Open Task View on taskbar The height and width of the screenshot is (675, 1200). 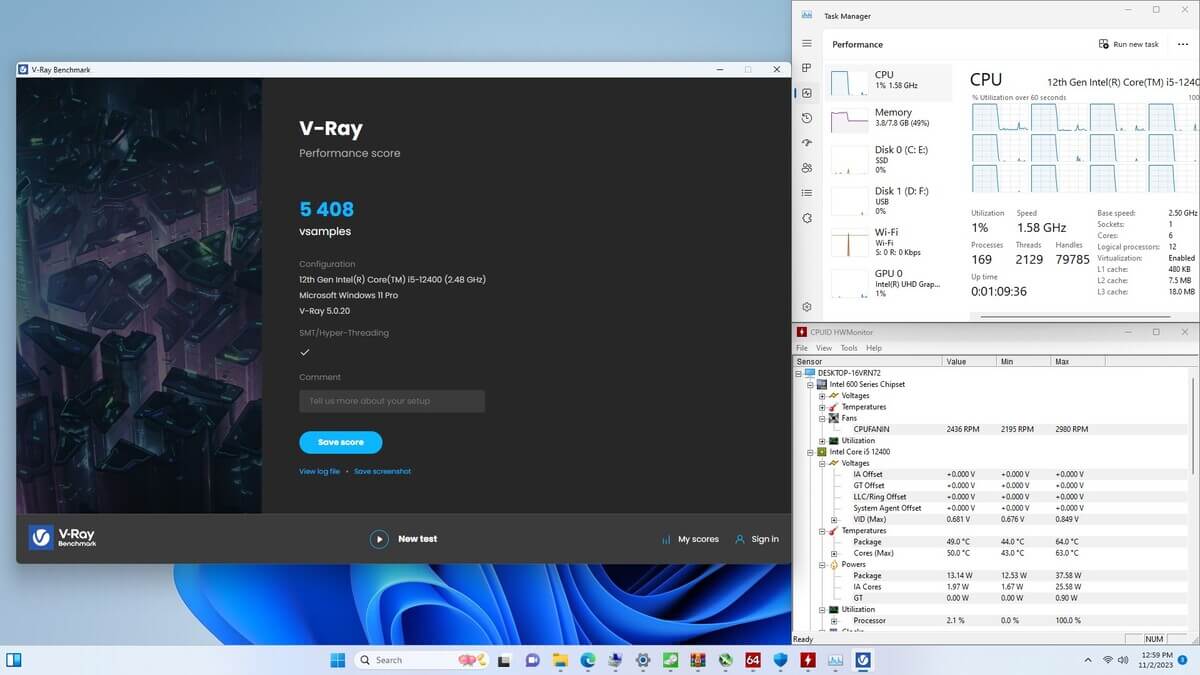click(506, 660)
